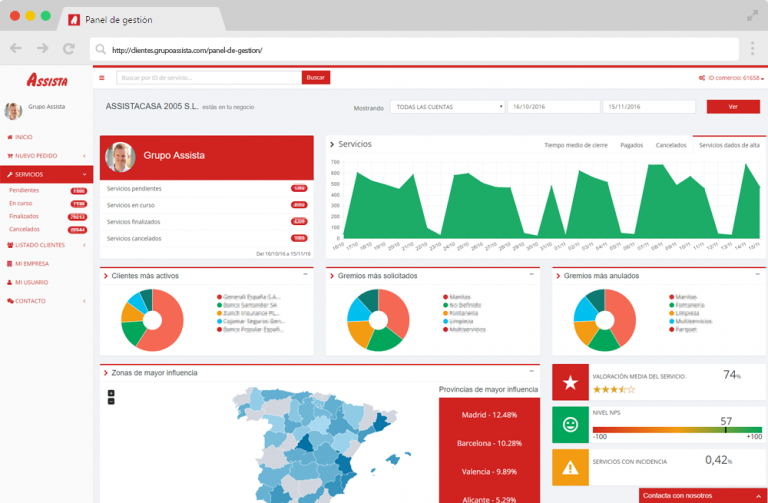
Task: Toggle Fontanería legend in Gremios más solicitados
Action: tap(465, 313)
